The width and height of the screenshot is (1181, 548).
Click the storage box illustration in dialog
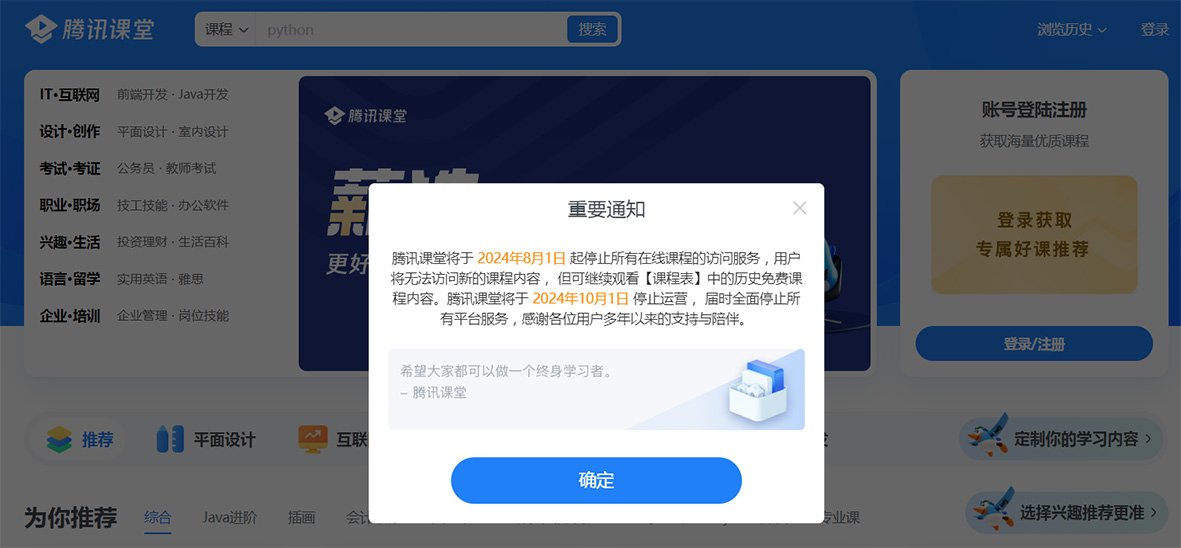pos(758,390)
